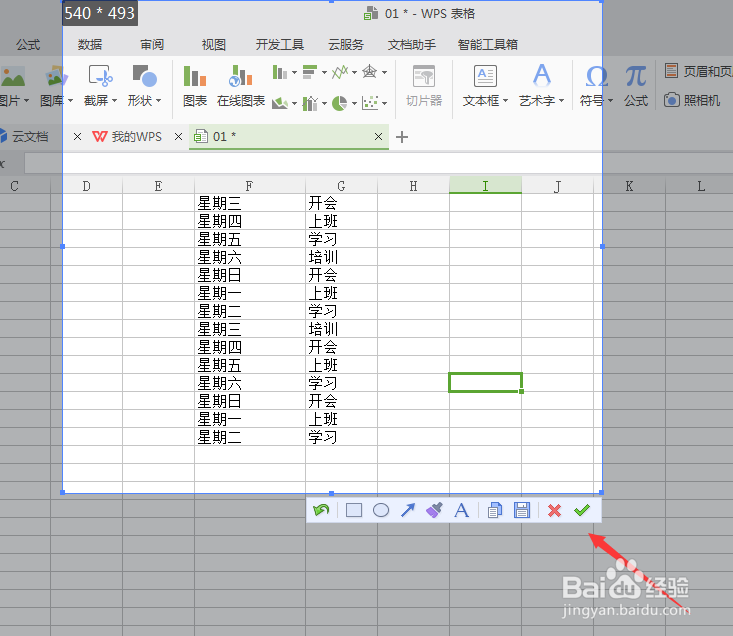733x636 pixels.
Task: Open the 文档助手 ribbon tab
Action: [411, 45]
